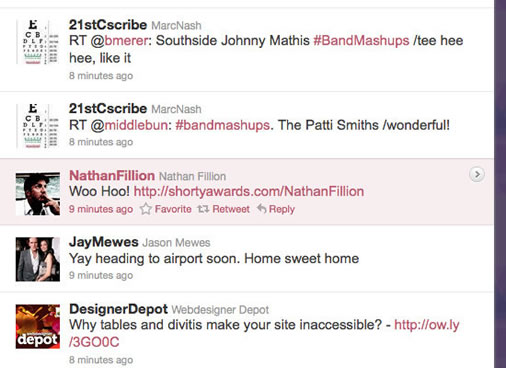This screenshot has width=506, height=368.
Task: Open the #BandMashups hashtag
Action: click(361, 41)
